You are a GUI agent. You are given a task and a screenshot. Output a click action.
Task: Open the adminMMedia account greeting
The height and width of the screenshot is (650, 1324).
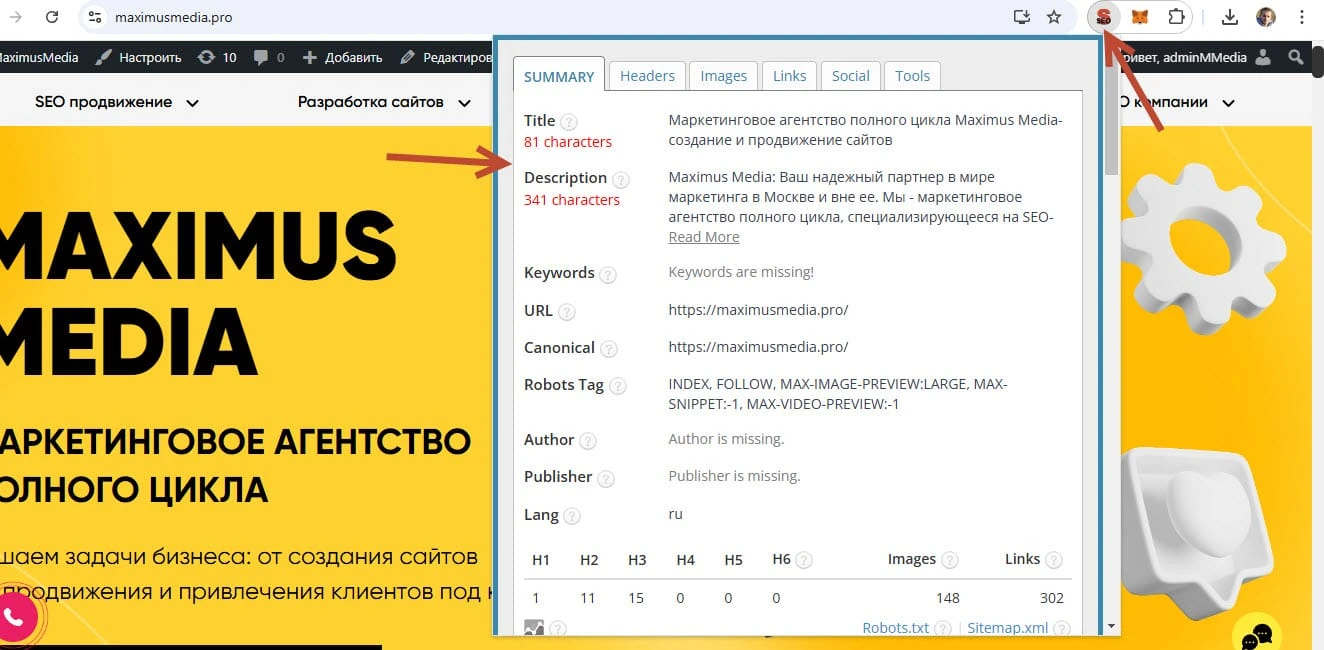[x=1195, y=57]
